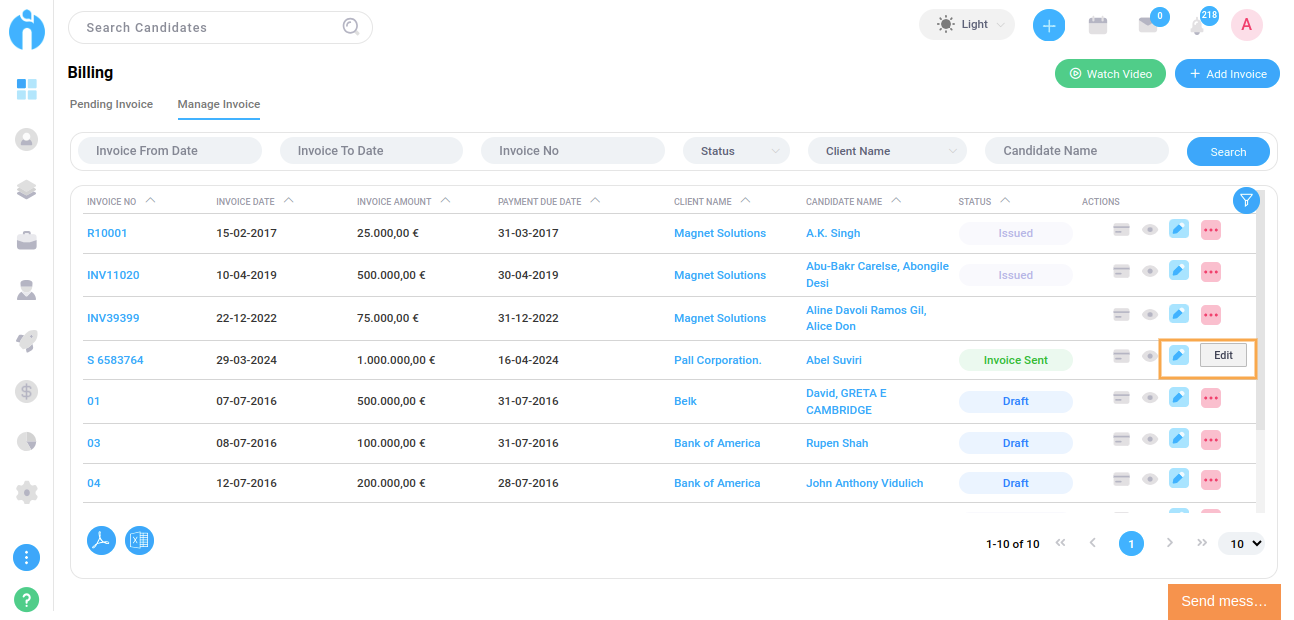Click the Invoice No input field
The width and height of the screenshot is (1294, 620).
click(572, 151)
